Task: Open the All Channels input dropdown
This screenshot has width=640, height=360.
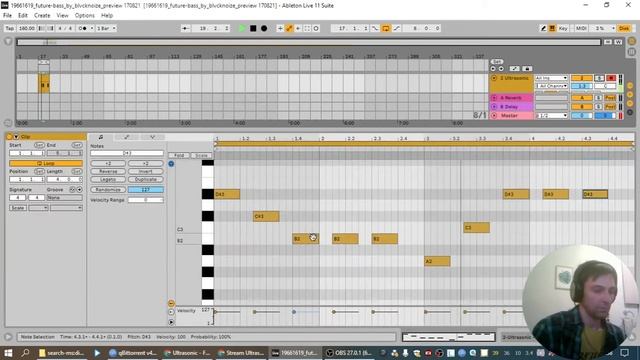Action: [551, 86]
